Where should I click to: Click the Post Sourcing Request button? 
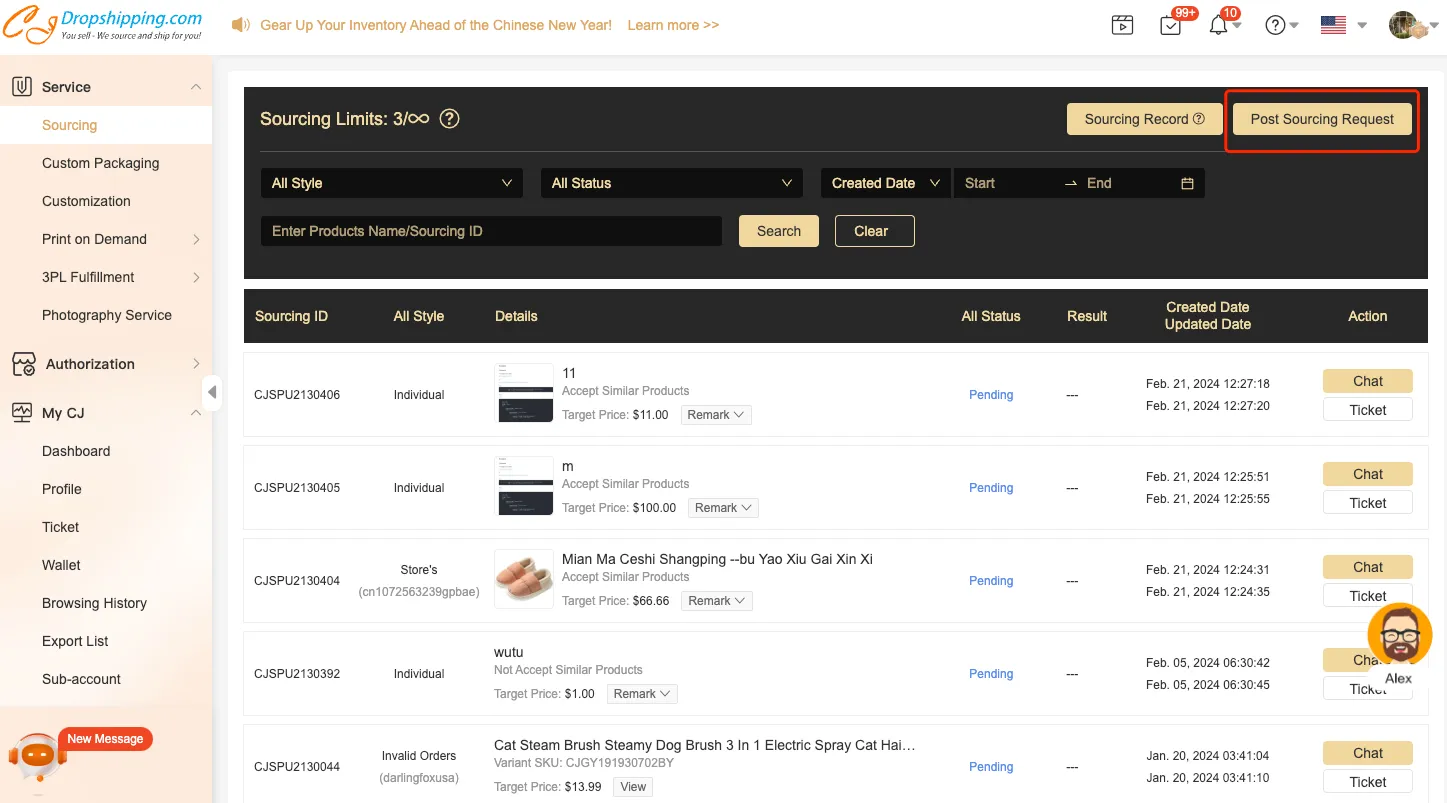[1321, 119]
